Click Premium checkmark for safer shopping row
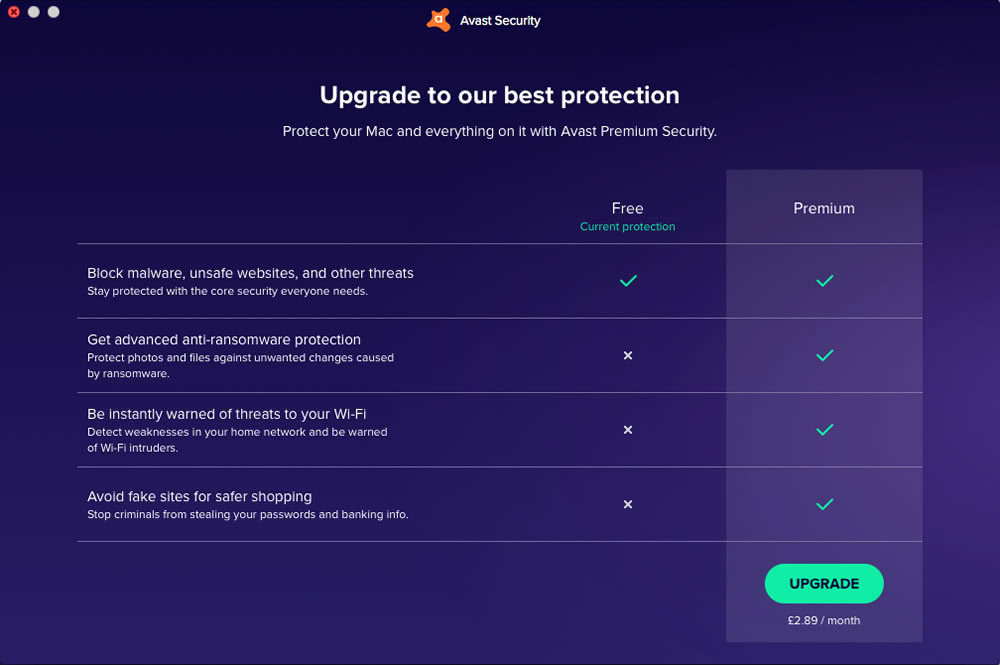 [825, 504]
